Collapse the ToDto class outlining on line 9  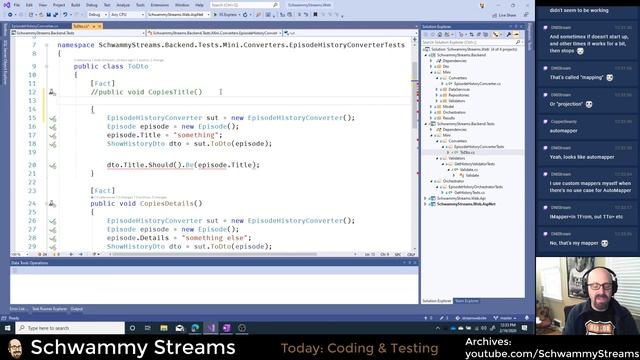47,66
